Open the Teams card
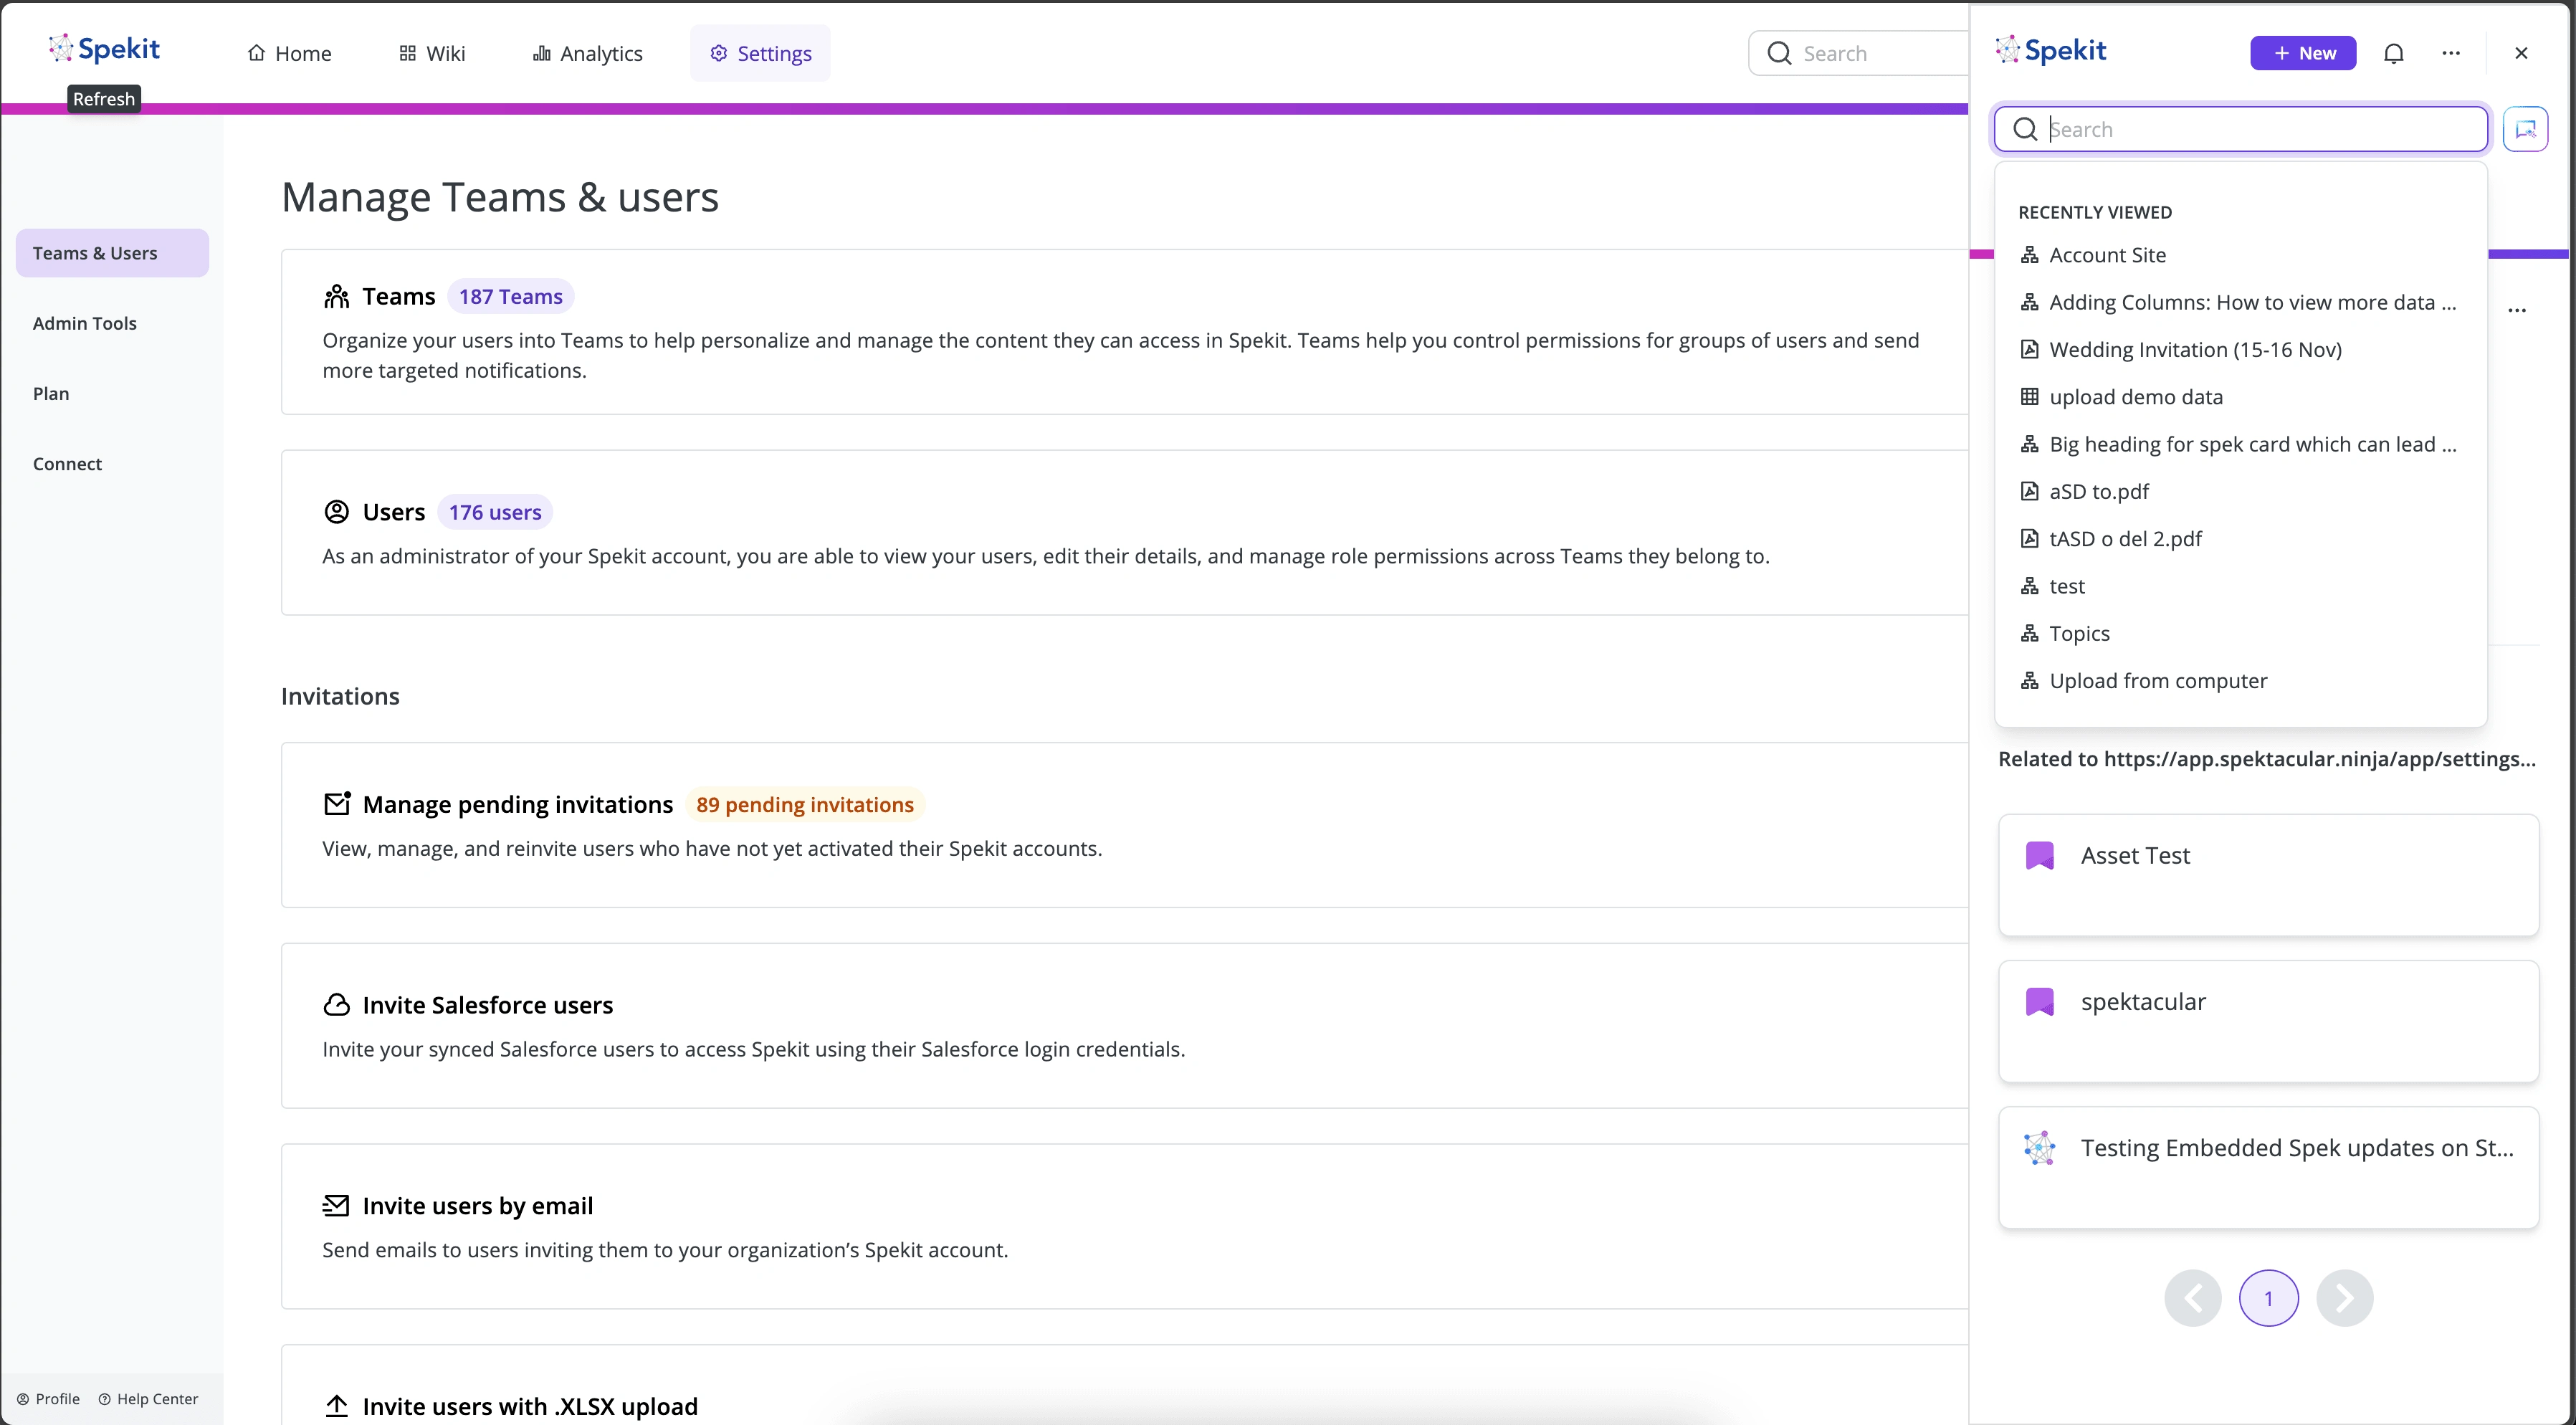The height and width of the screenshot is (1425, 2576). (x=1124, y=332)
